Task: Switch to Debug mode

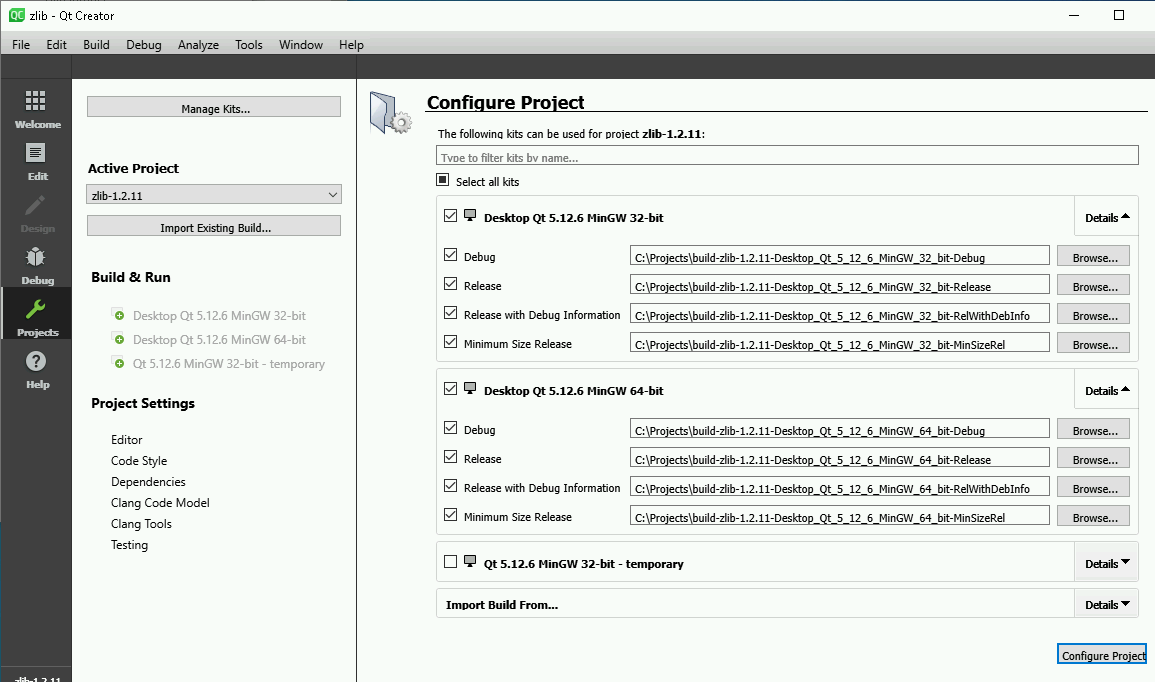Action: pos(36,265)
